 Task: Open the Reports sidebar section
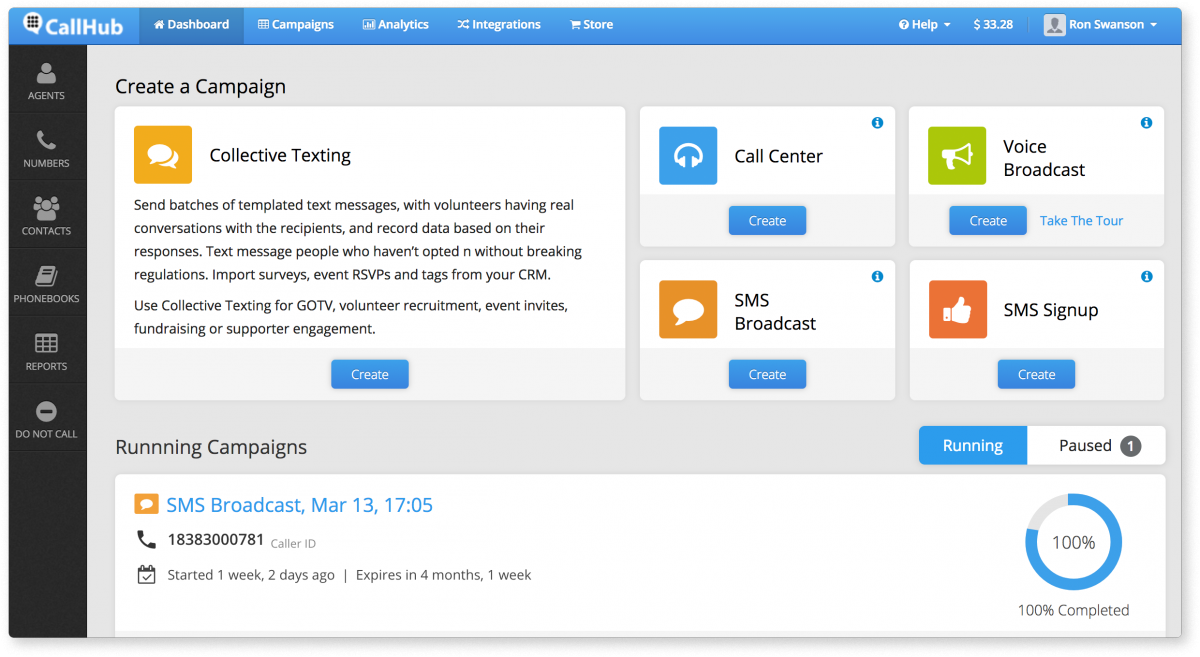46,352
